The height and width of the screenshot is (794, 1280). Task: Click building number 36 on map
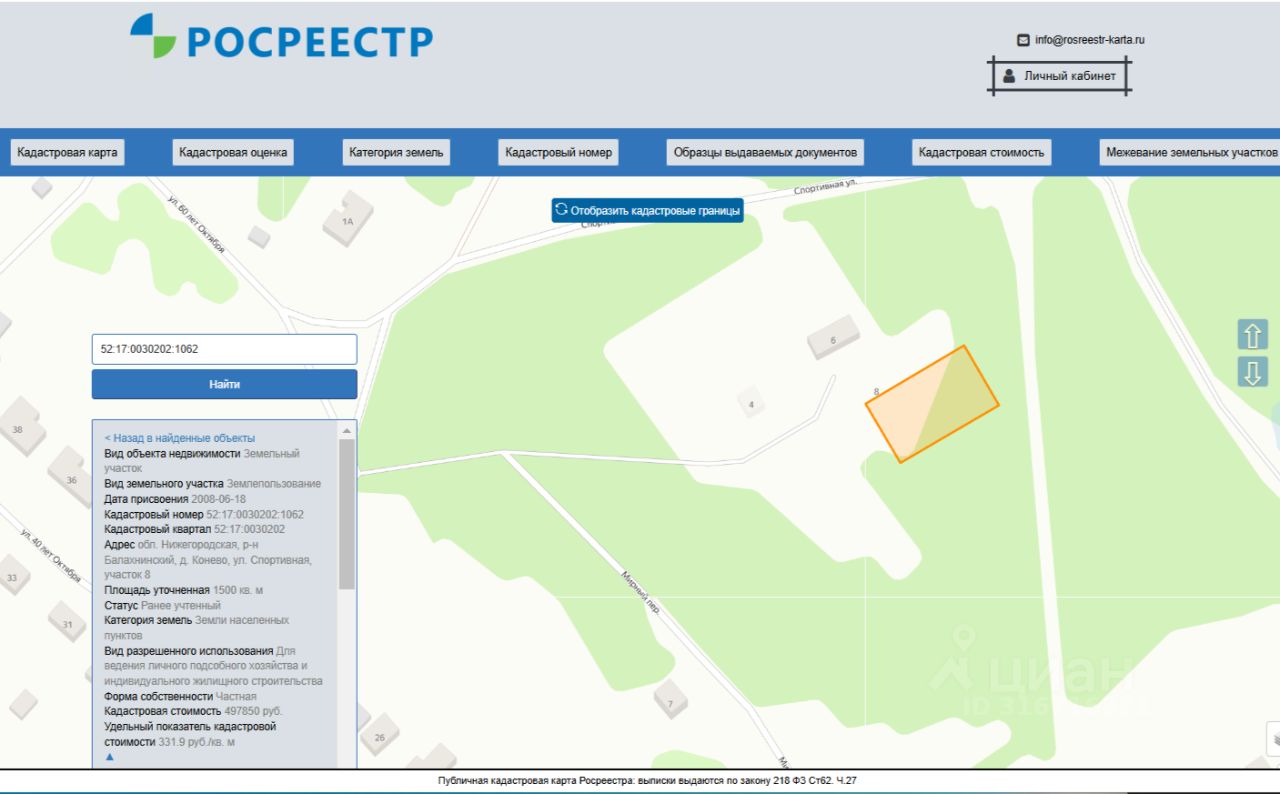(x=70, y=477)
